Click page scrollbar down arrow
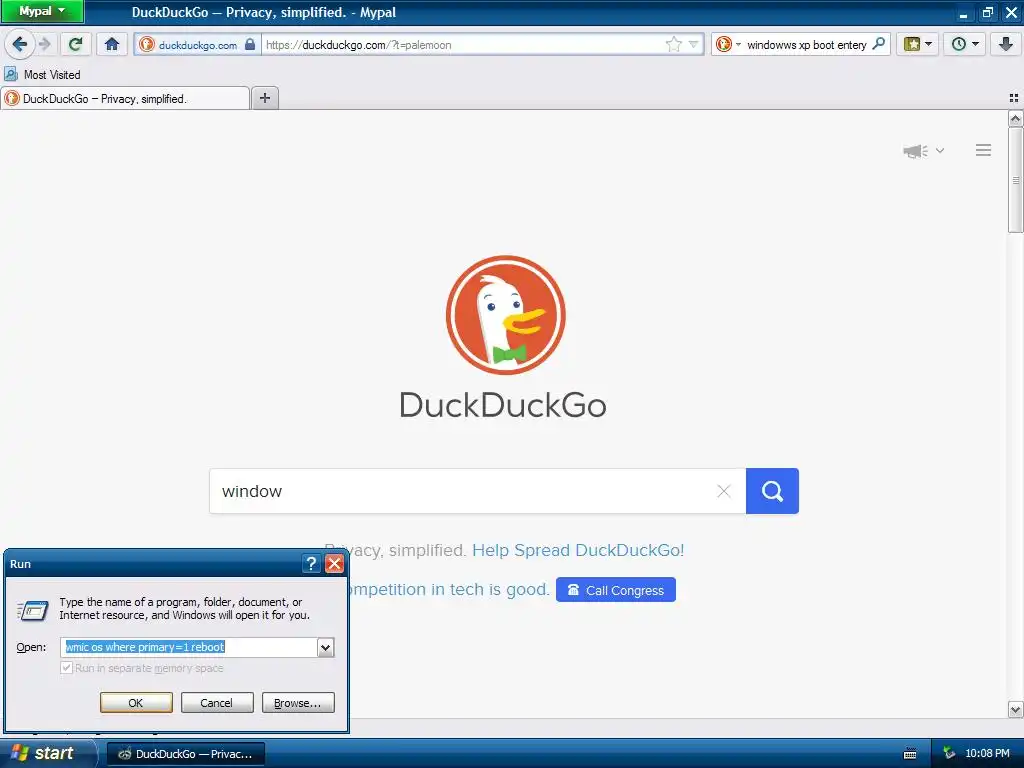This screenshot has height=768, width=1024. 1015,709
